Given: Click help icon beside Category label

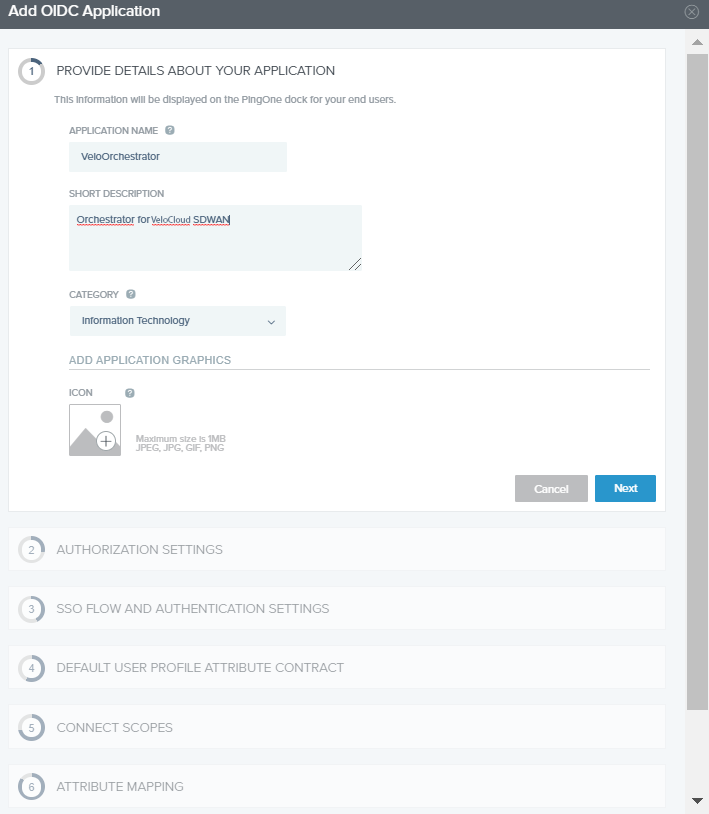Looking at the screenshot, I should tap(131, 295).
